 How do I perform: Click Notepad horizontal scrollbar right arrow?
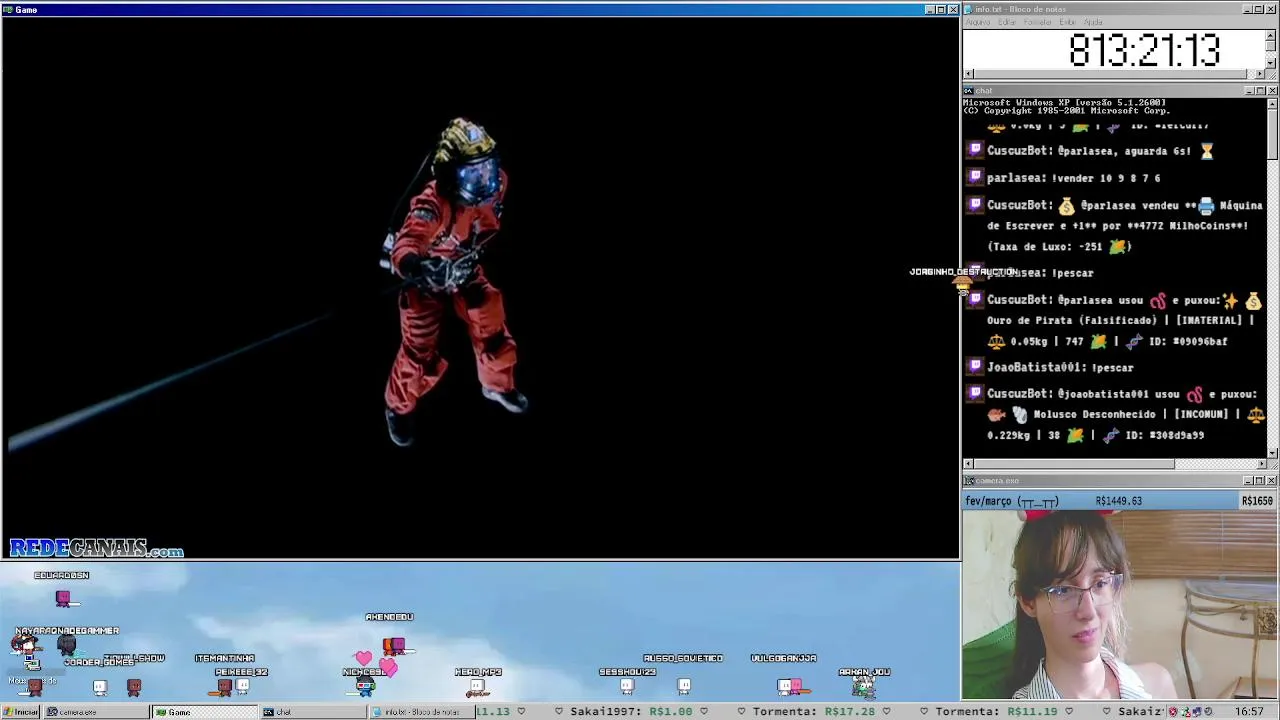[x=1261, y=73]
